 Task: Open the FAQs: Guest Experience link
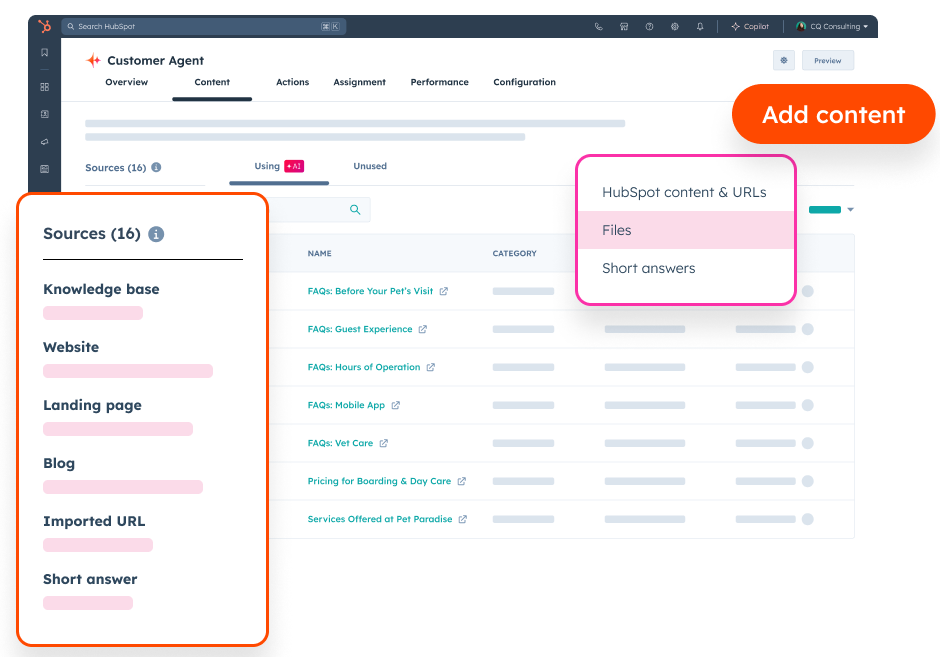click(x=360, y=329)
